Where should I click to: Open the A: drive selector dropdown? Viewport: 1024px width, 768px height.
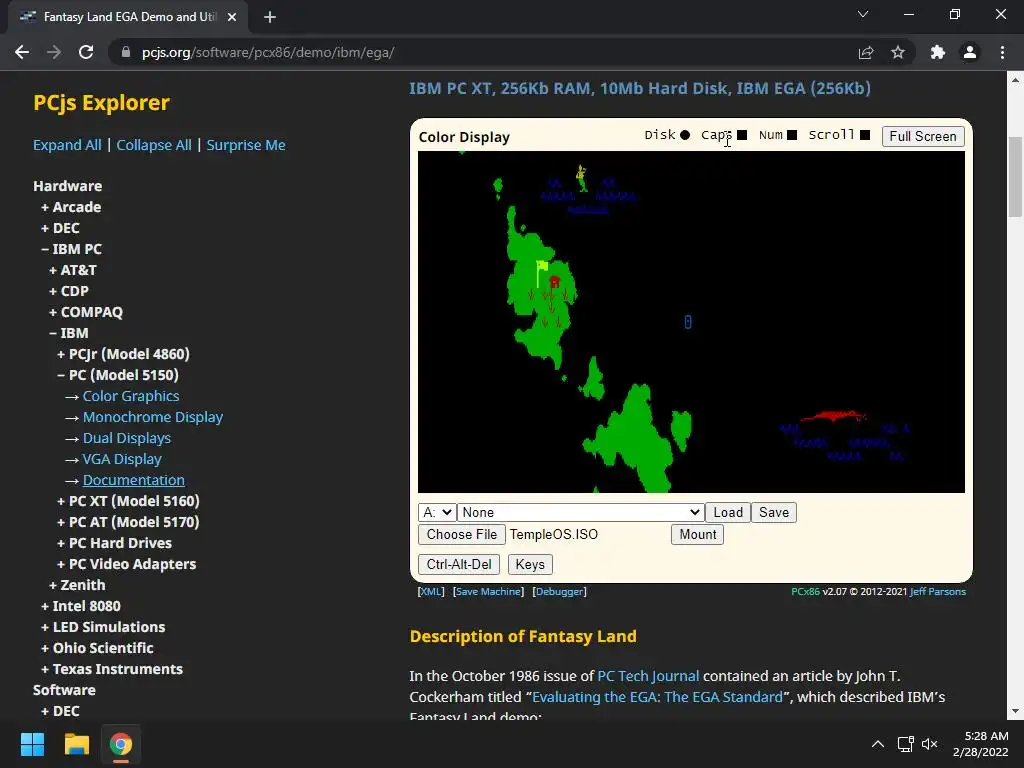click(x=436, y=512)
